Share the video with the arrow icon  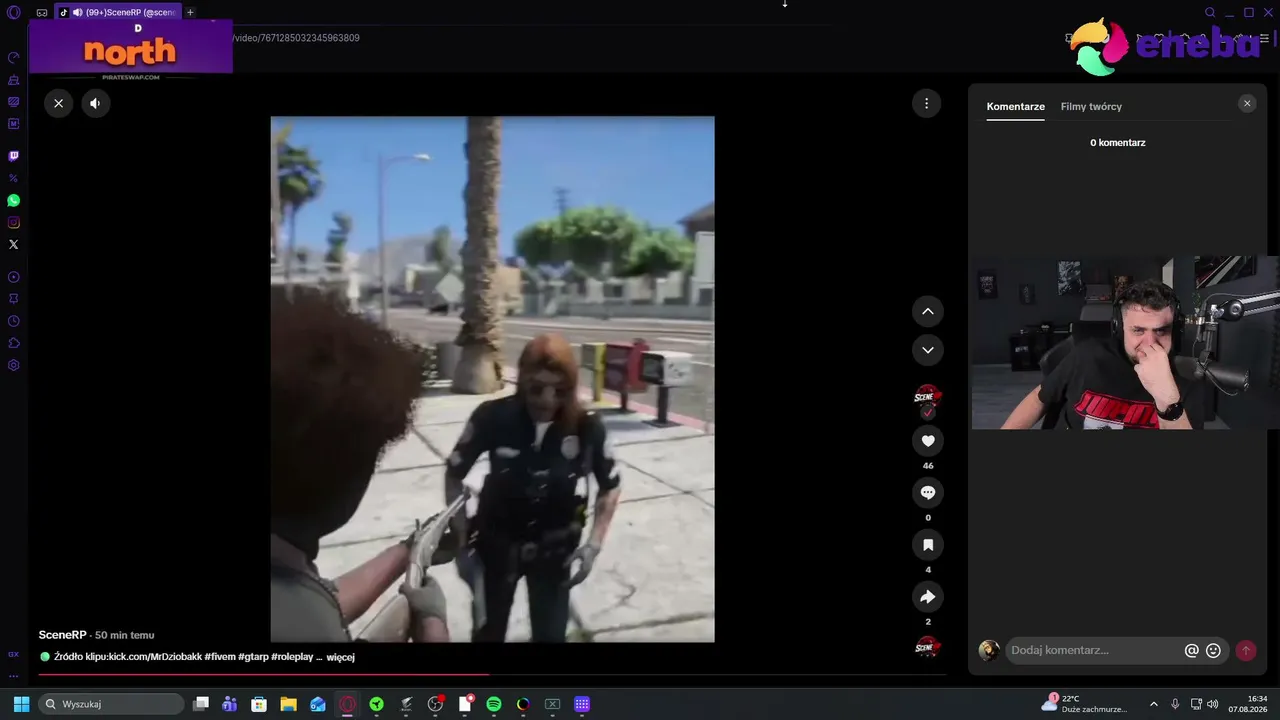click(928, 597)
